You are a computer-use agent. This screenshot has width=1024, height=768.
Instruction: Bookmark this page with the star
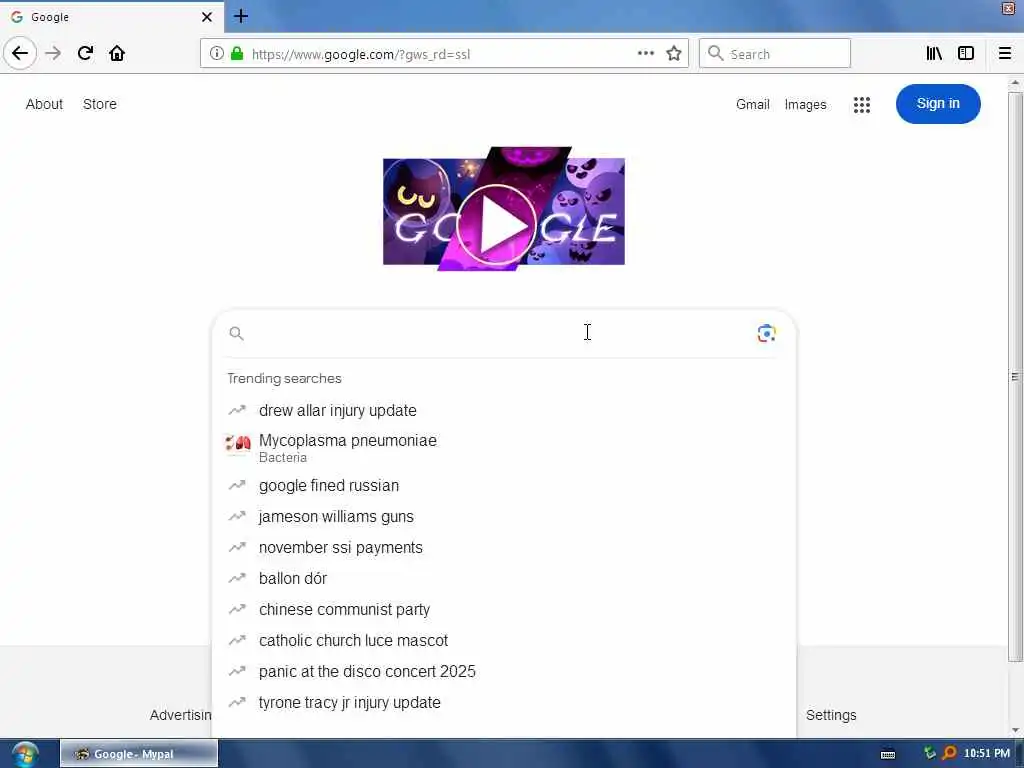coord(674,54)
